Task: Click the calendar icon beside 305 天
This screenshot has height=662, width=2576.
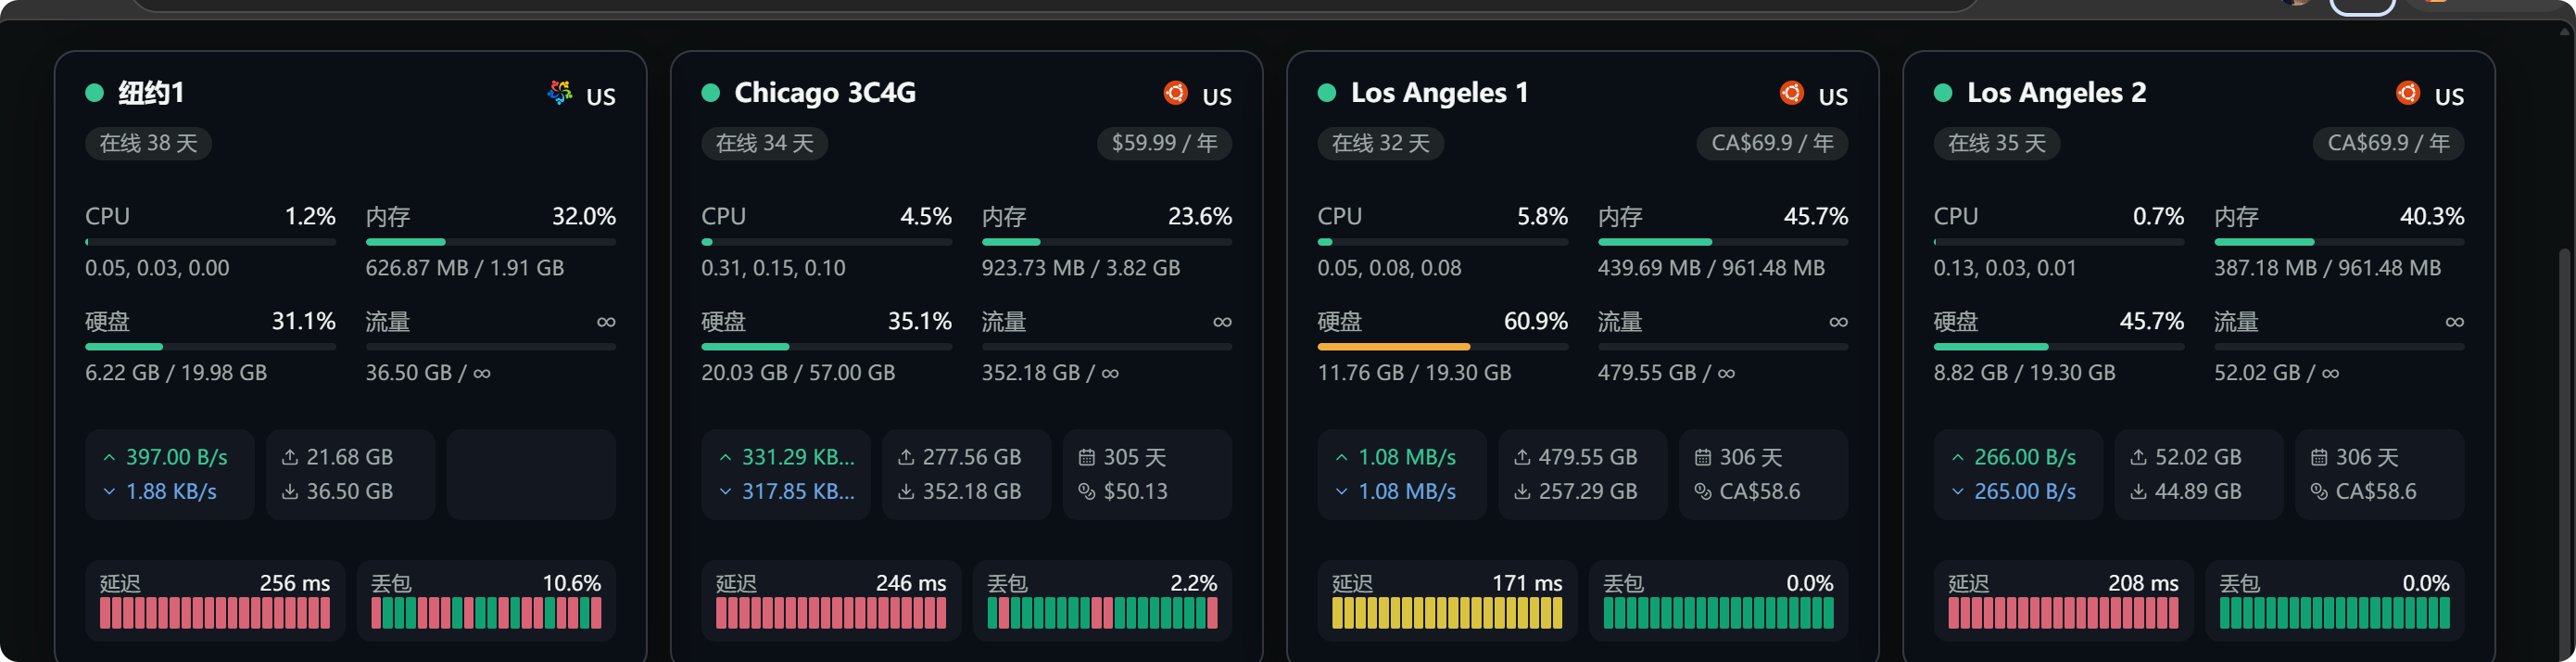Action: click(1086, 457)
